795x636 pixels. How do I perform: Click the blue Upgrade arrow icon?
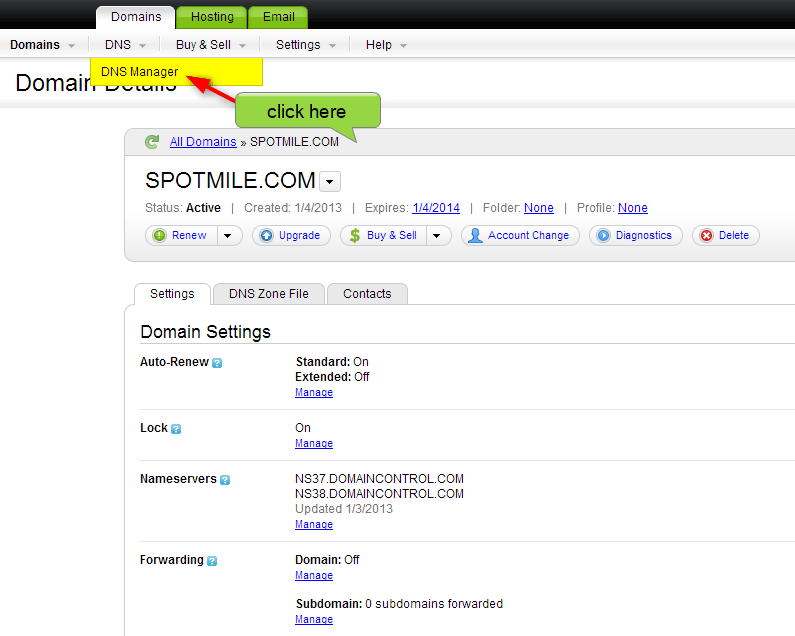click(267, 235)
